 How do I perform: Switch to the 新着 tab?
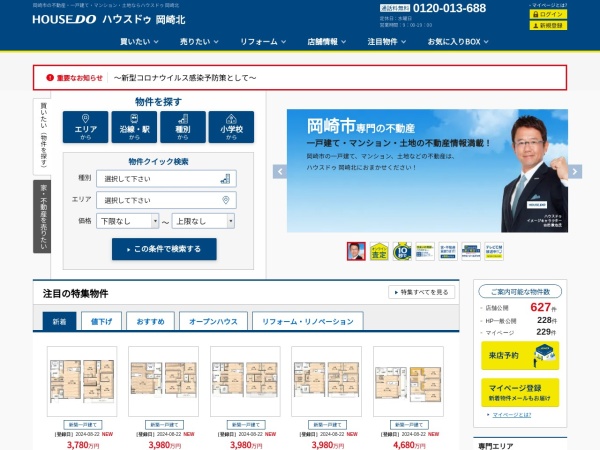tap(59, 321)
